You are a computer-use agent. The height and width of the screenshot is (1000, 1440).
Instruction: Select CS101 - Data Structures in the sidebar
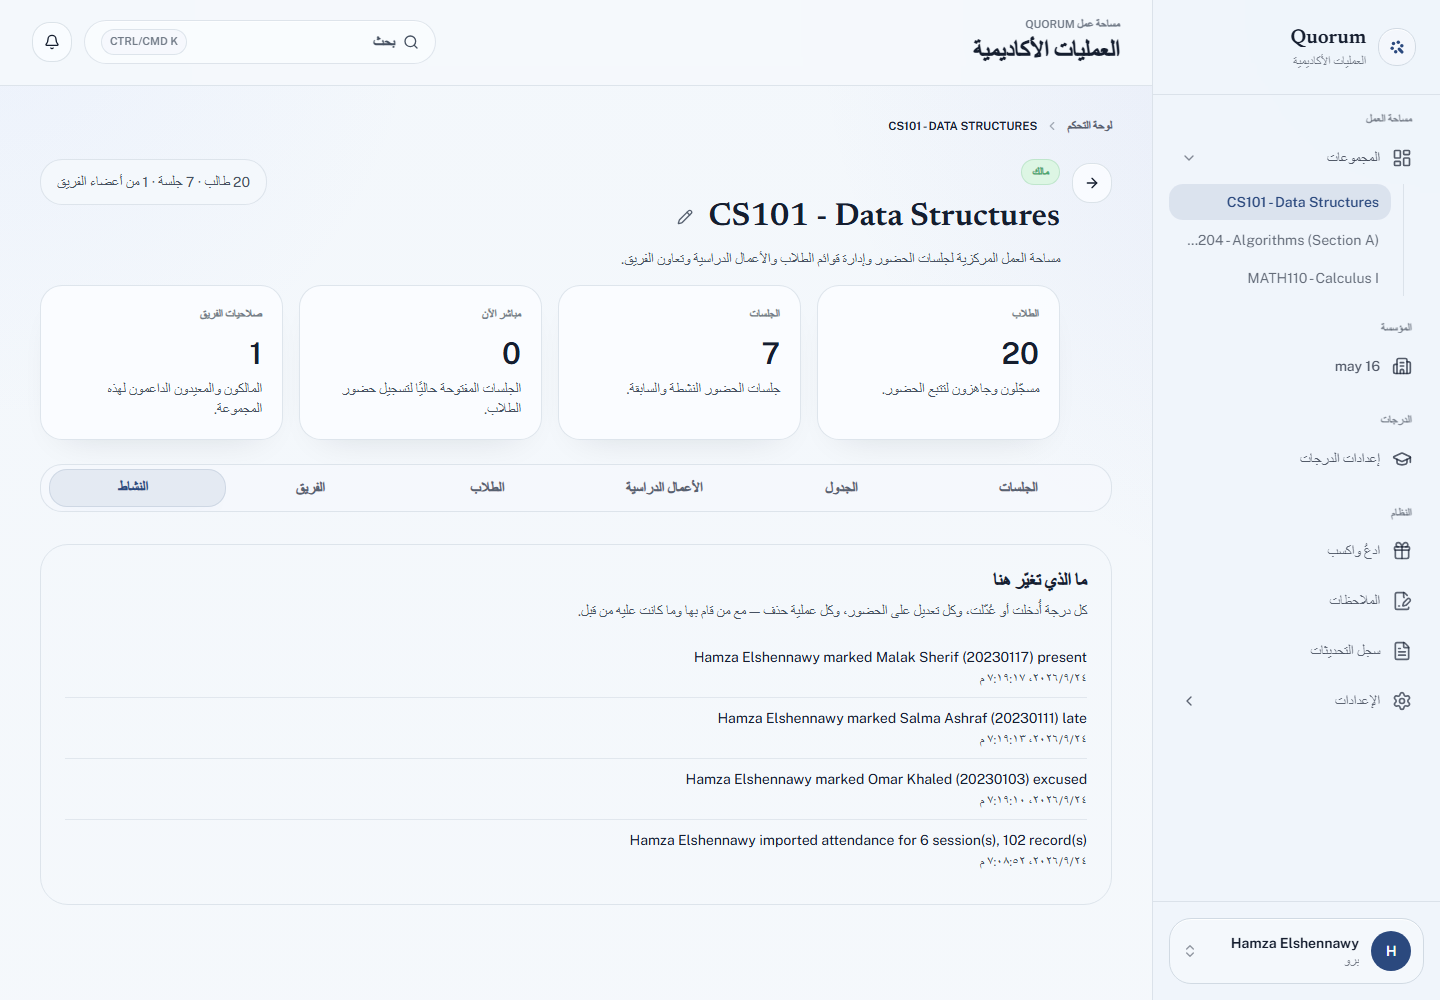tap(1280, 202)
